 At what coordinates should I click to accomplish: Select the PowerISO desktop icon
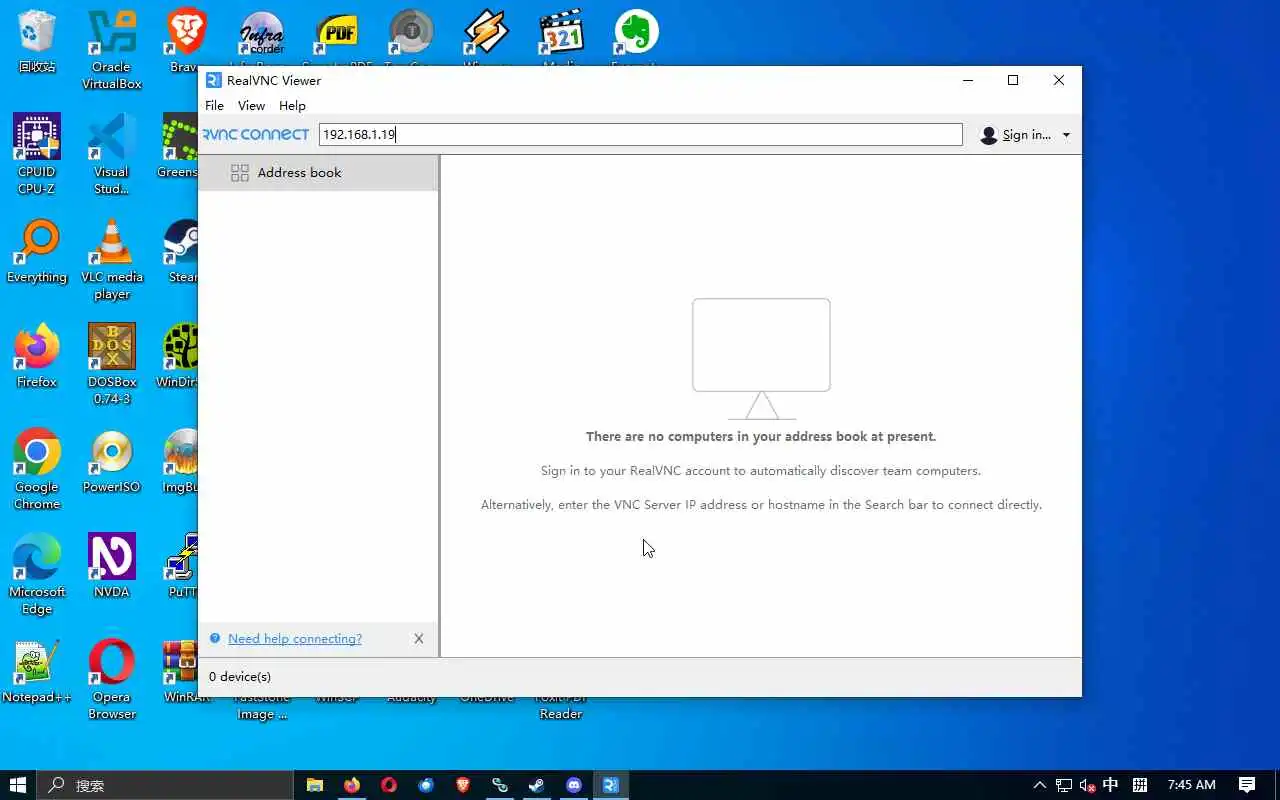(112, 462)
